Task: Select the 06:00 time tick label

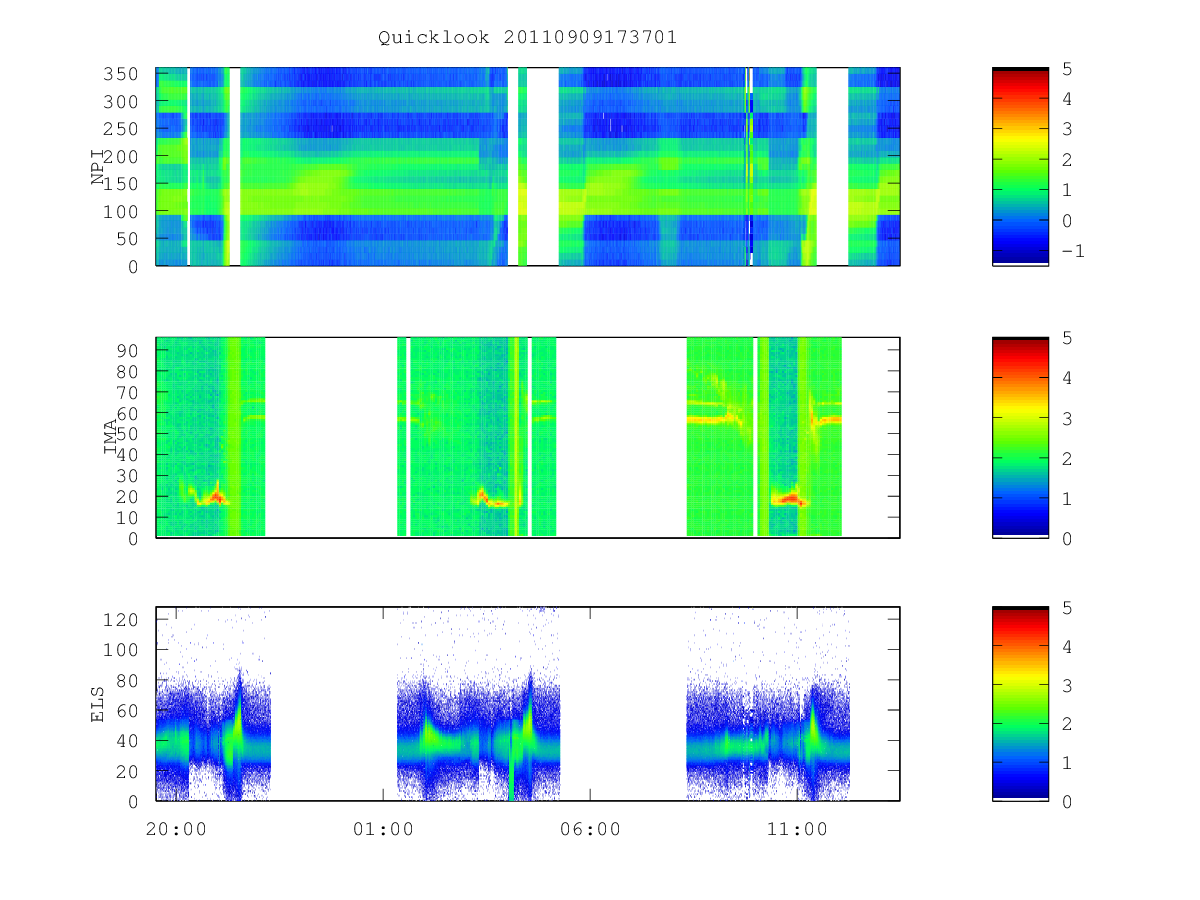Action: click(590, 829)
